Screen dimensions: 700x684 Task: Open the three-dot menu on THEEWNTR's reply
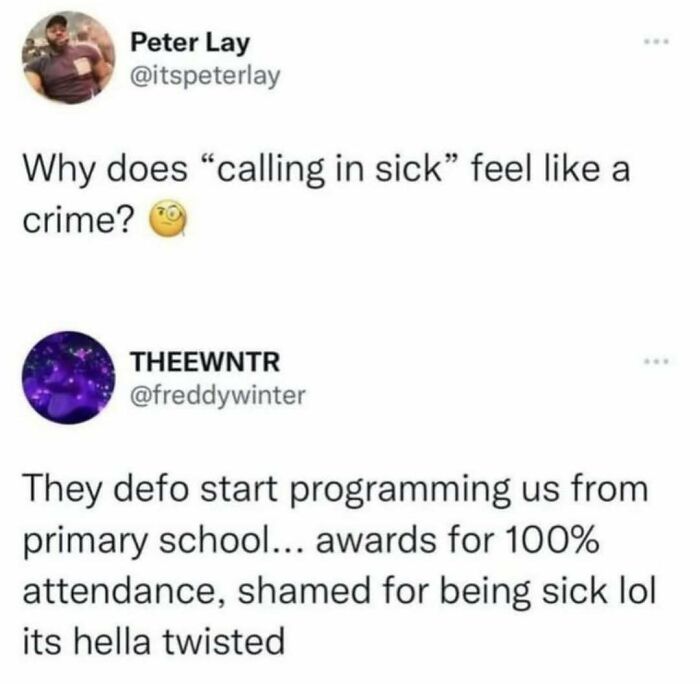coord(656,360)
